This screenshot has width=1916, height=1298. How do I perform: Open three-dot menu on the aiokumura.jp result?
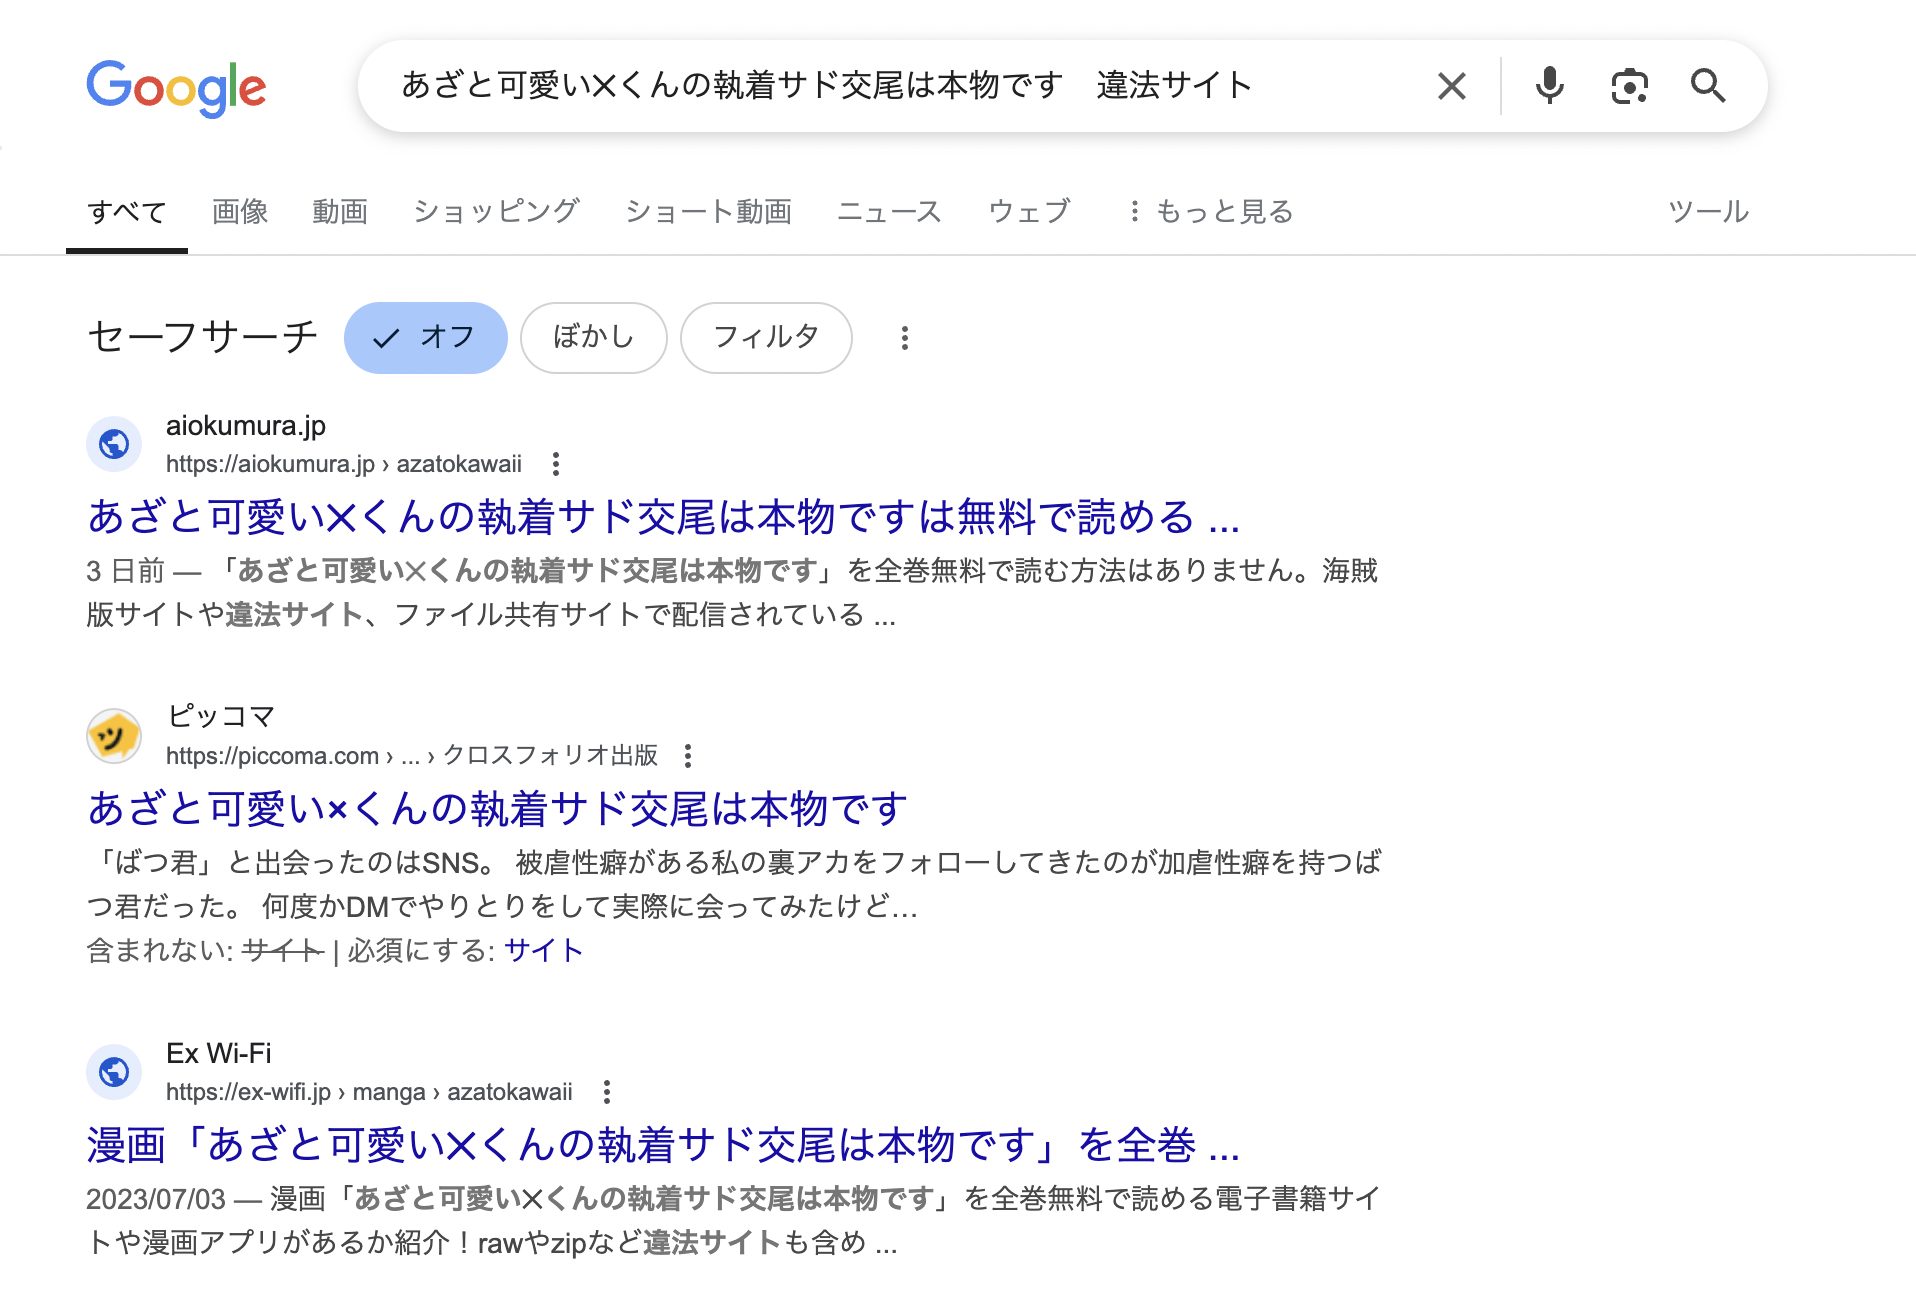pos(555,464)
